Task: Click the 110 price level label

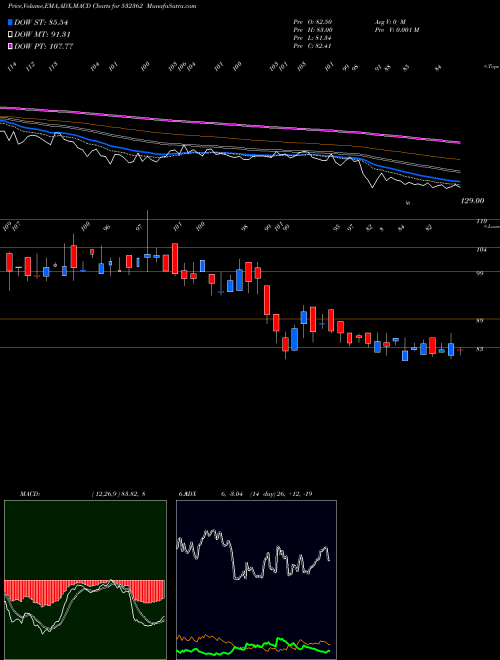Action: pos(482,221)
